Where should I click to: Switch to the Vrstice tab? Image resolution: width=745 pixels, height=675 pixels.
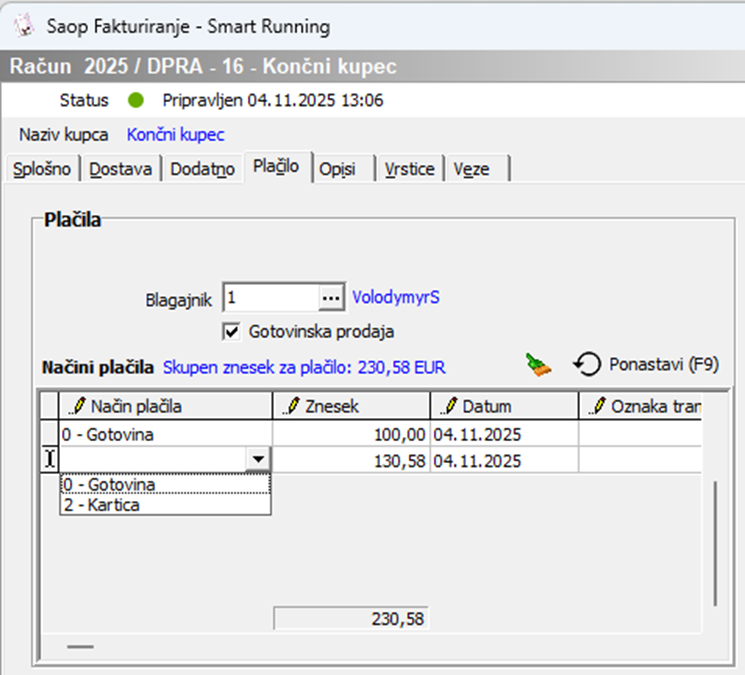click(410, 169)
